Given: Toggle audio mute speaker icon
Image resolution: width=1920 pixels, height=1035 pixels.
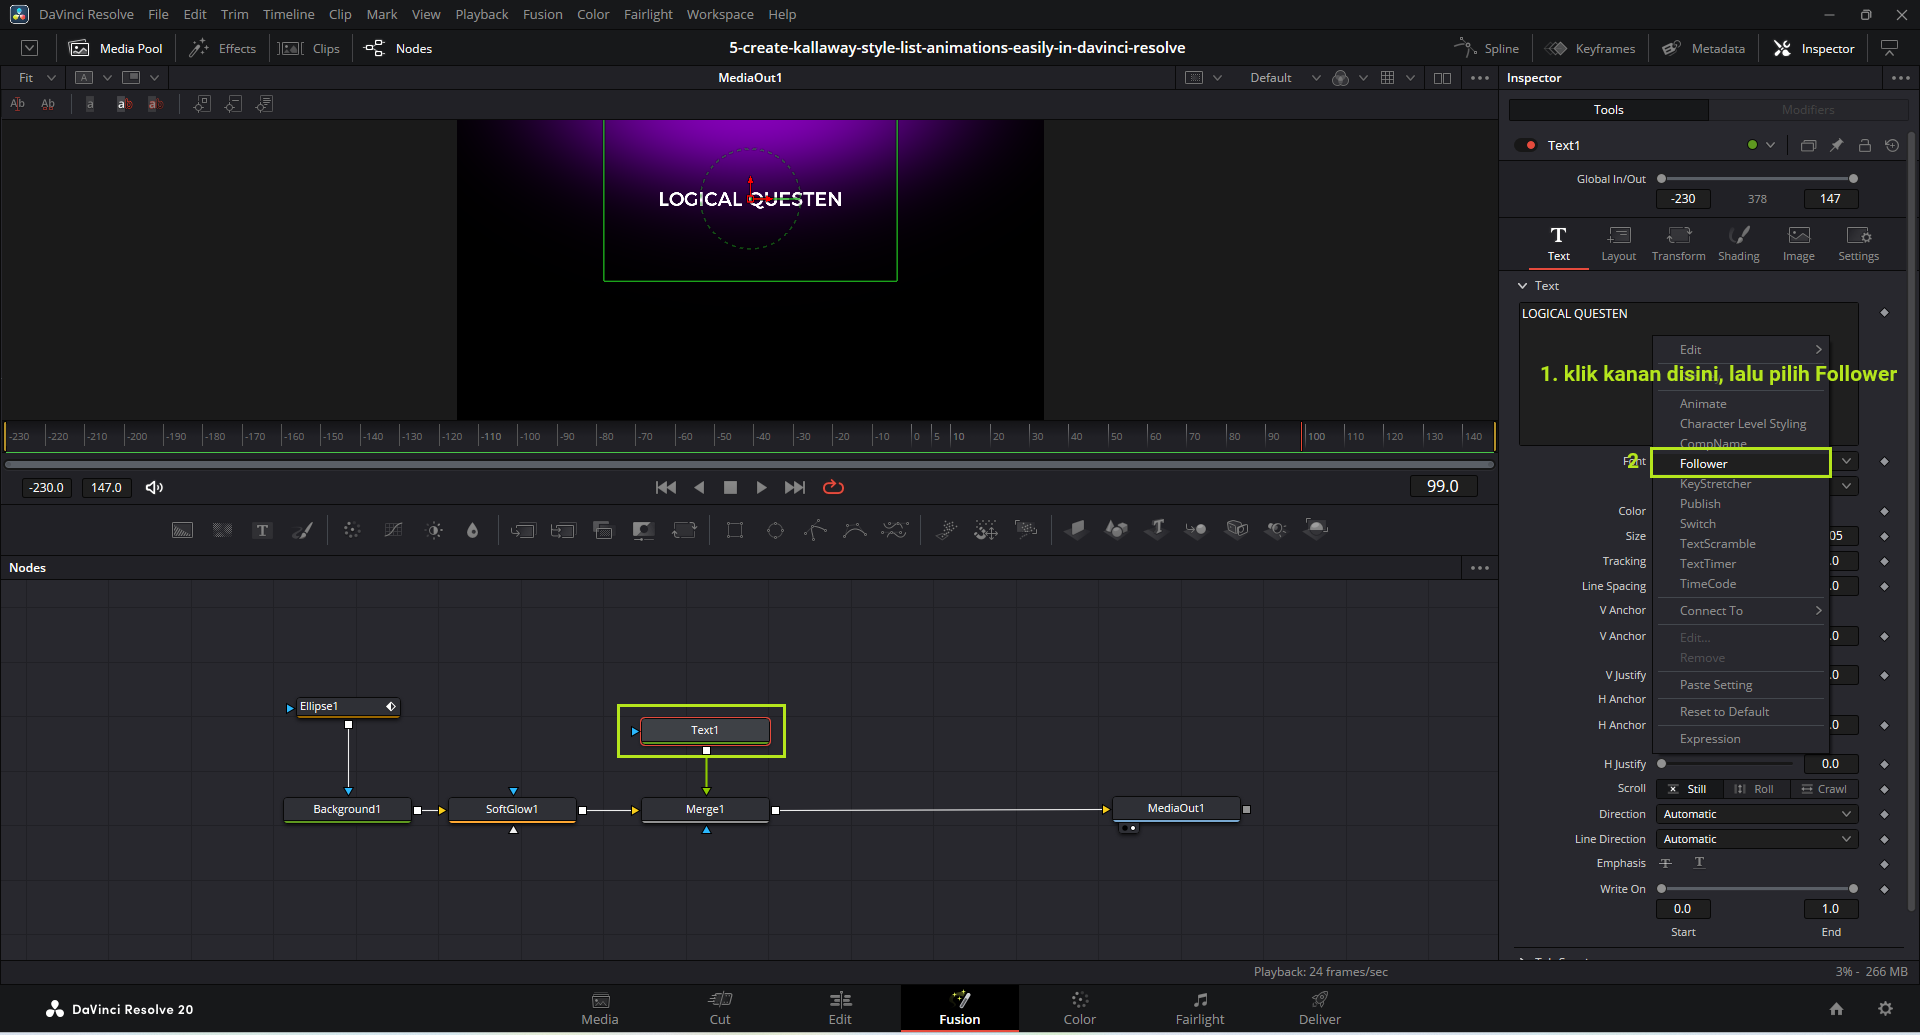Looking at the screenshot, I should pos(154,488).
